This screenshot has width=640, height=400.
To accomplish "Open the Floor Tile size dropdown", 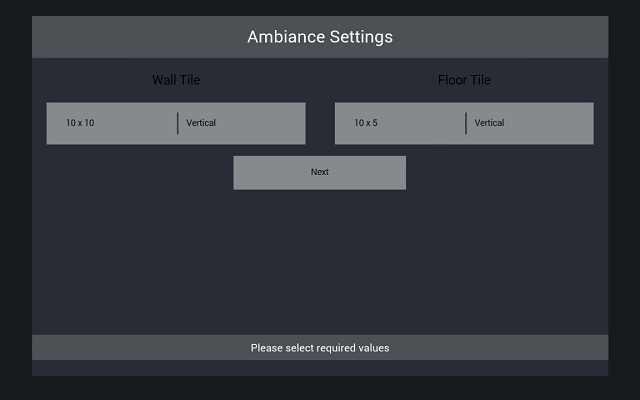I will [400, 123].
